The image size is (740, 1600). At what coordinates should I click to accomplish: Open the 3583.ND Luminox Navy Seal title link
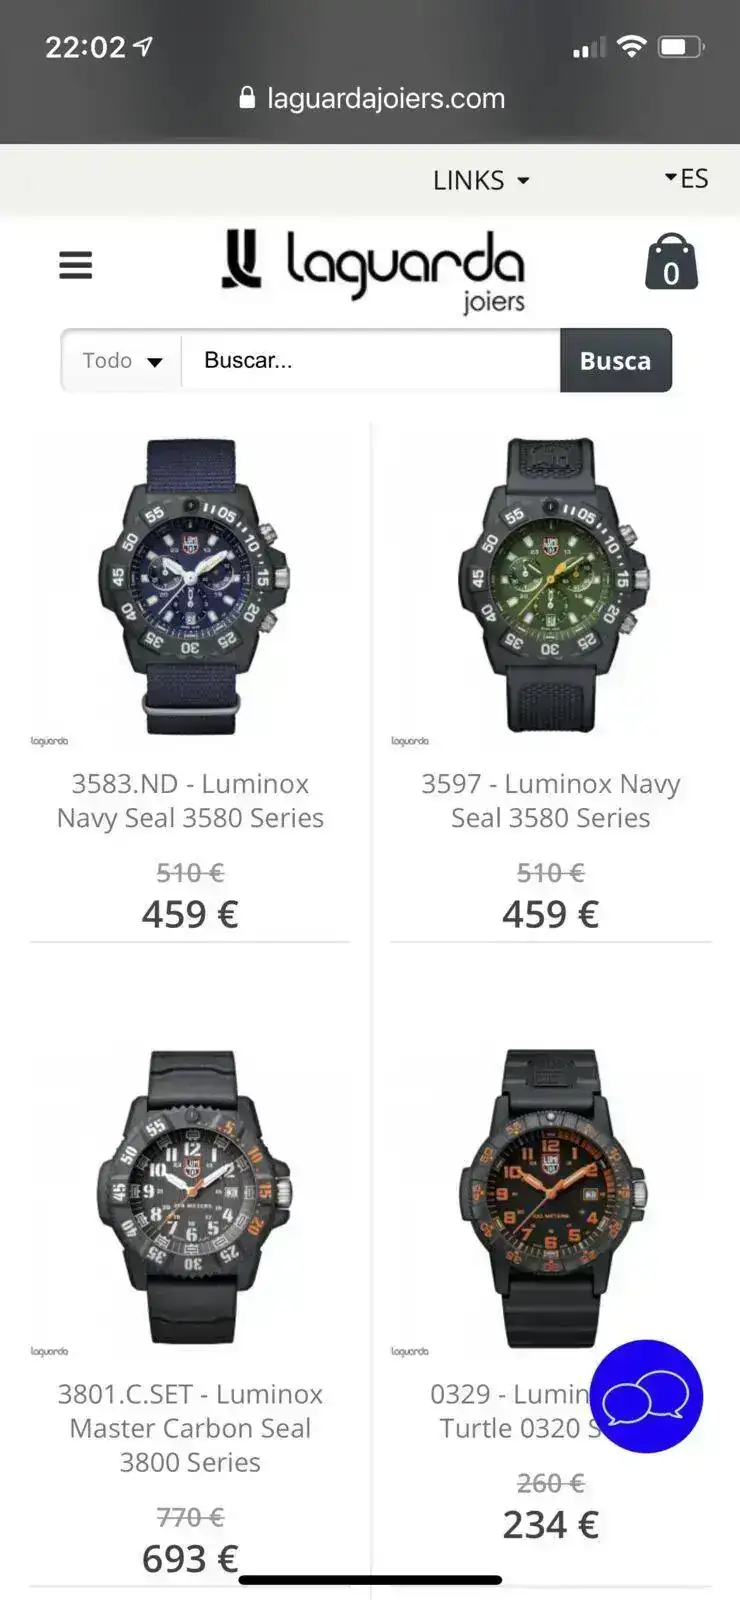pos(190,801)
